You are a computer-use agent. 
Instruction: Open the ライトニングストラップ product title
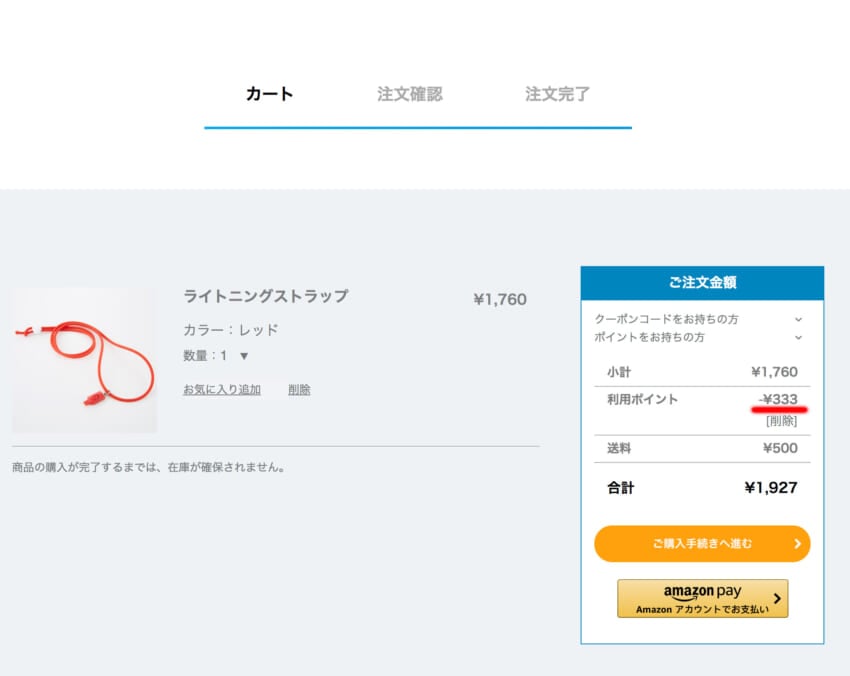[x=266, y=296]
